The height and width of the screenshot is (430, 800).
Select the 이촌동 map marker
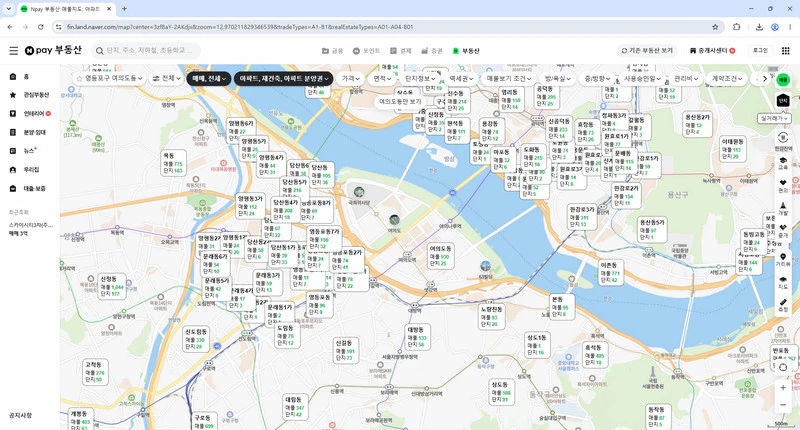click(610, 273)
